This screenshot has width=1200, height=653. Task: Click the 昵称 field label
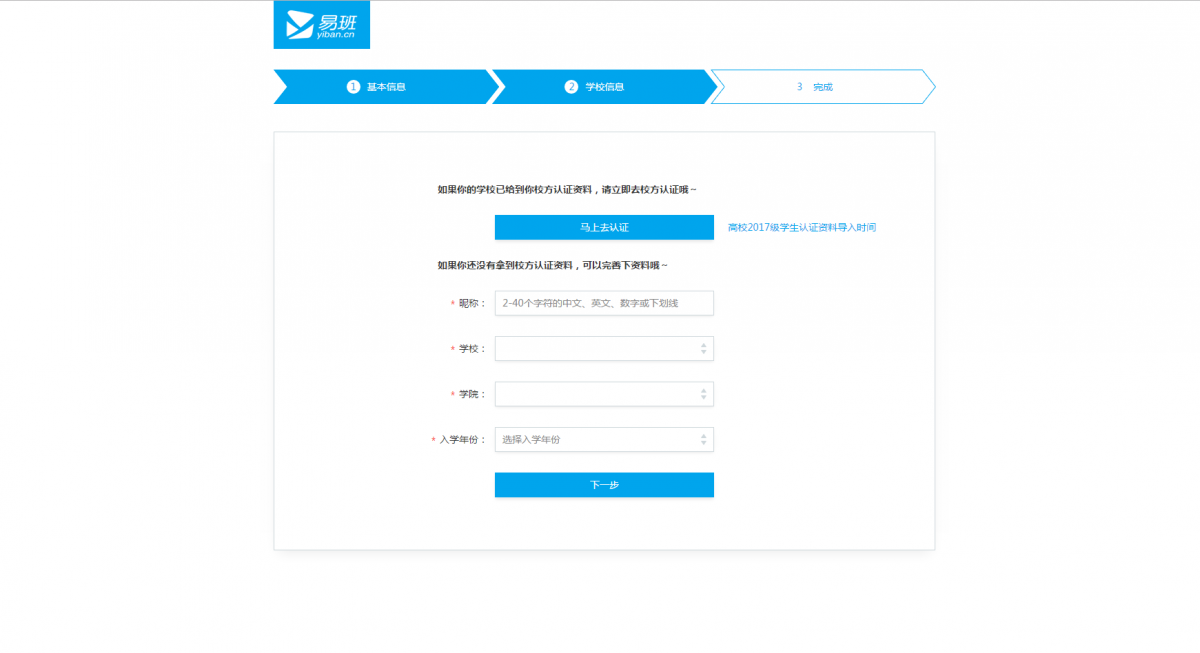pos(471,303)
